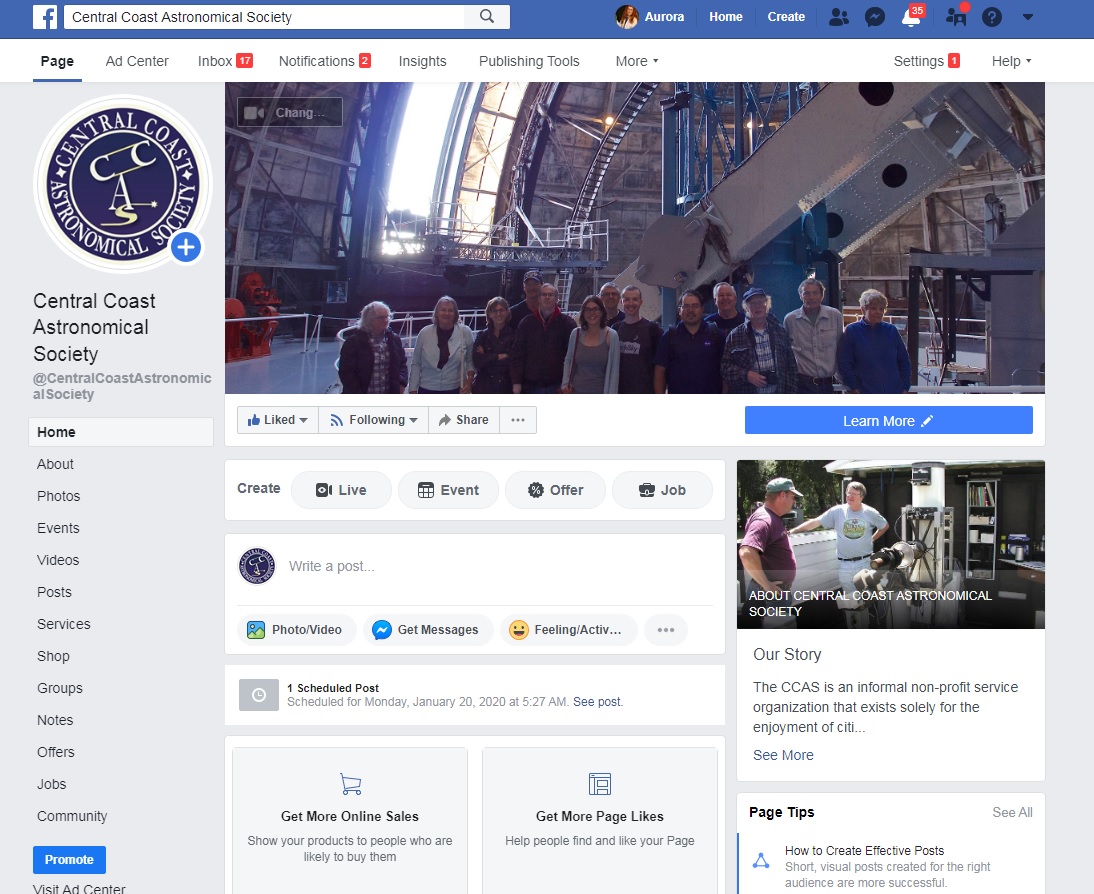Expand the Help dropdown
1094x894 pixels.
(1011, 61)
